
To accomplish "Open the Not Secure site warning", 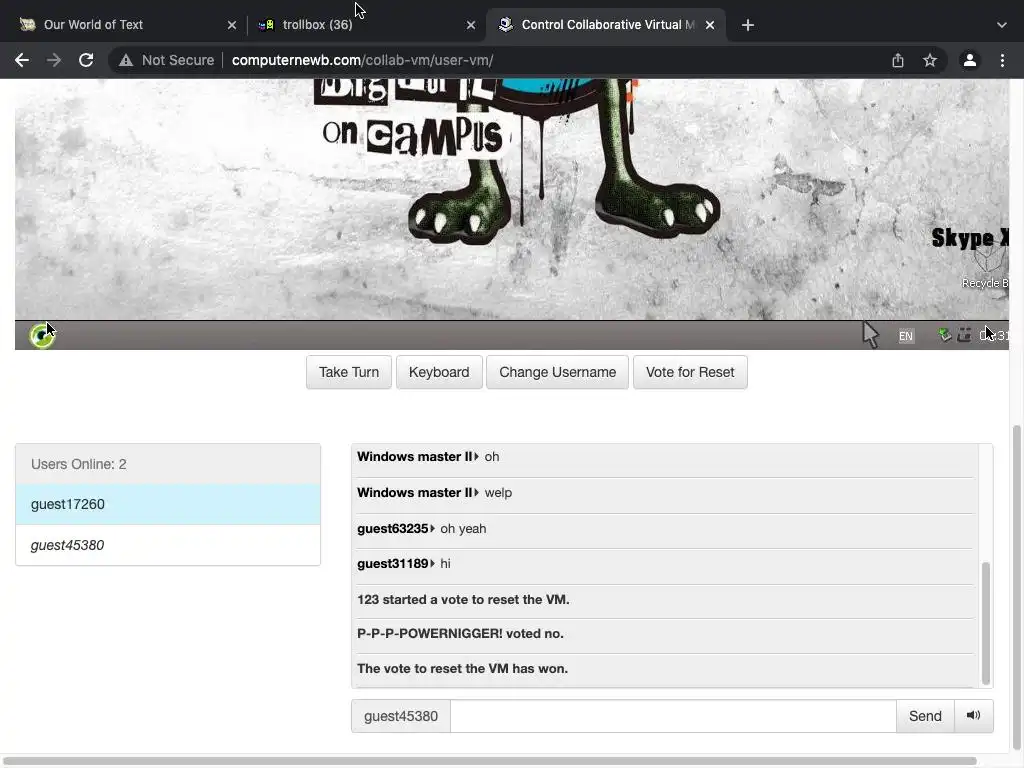I will click(166, 60).
